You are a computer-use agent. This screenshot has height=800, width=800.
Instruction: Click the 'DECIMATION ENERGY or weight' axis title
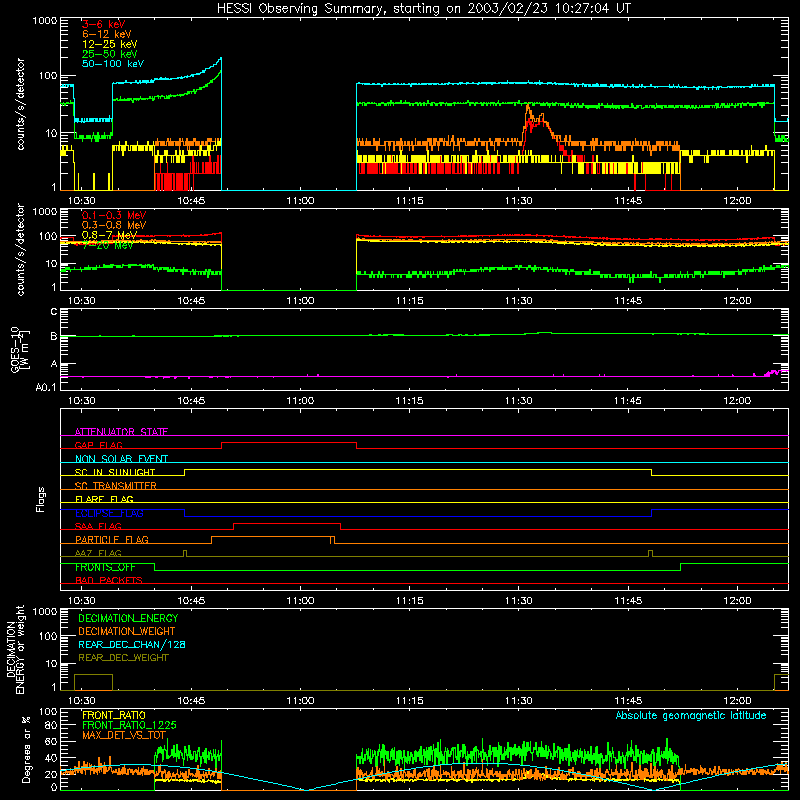click(15, 649)
